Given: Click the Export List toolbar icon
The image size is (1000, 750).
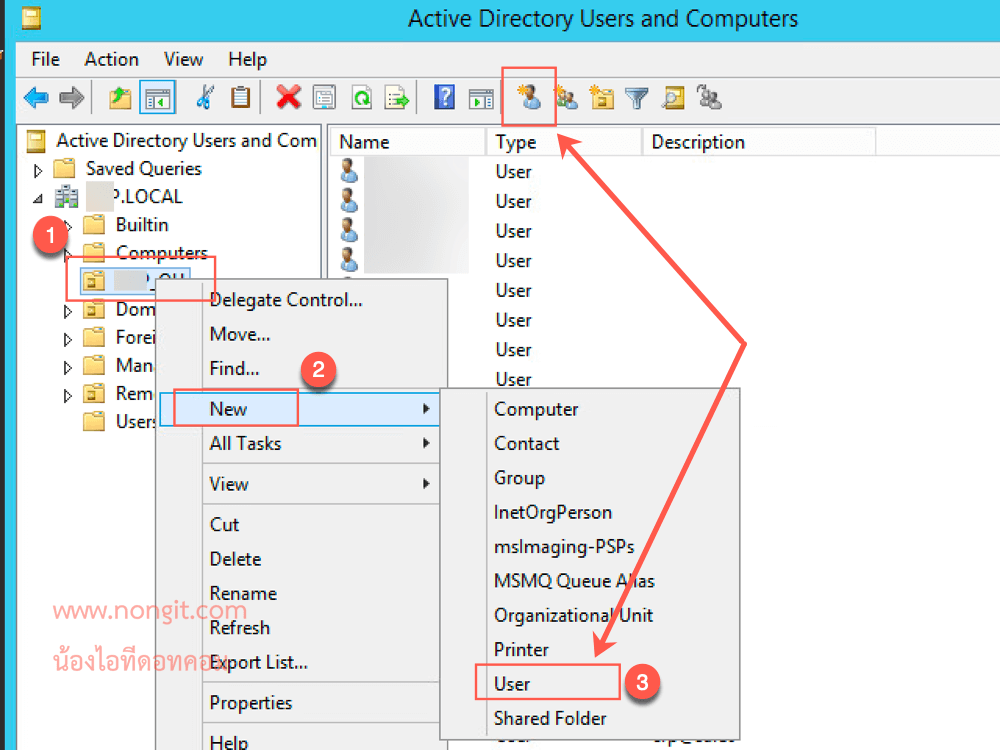Looking at the screenshot, I should pos(397,97).
